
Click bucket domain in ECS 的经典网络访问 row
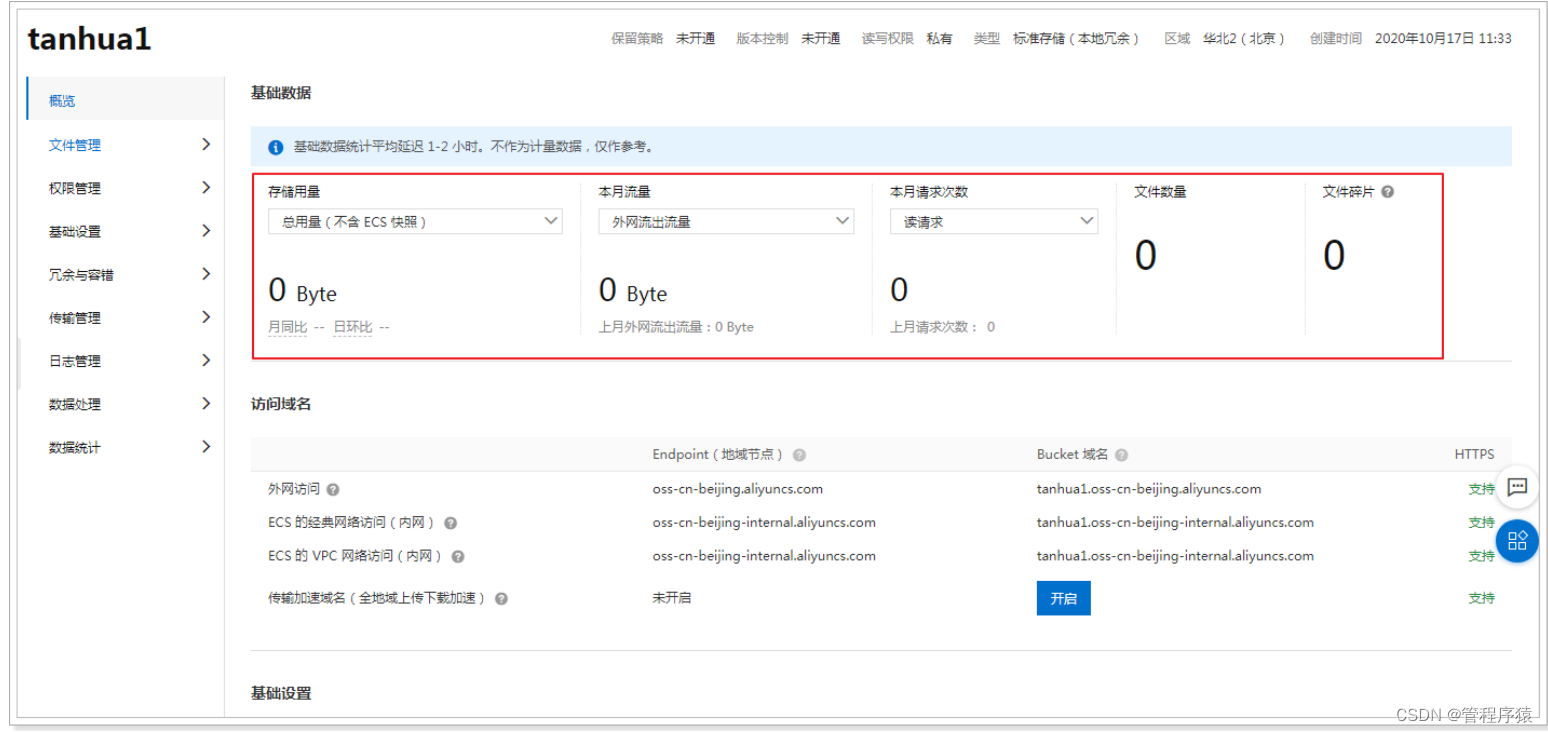pyautogui.click(x=1175, y=522)
